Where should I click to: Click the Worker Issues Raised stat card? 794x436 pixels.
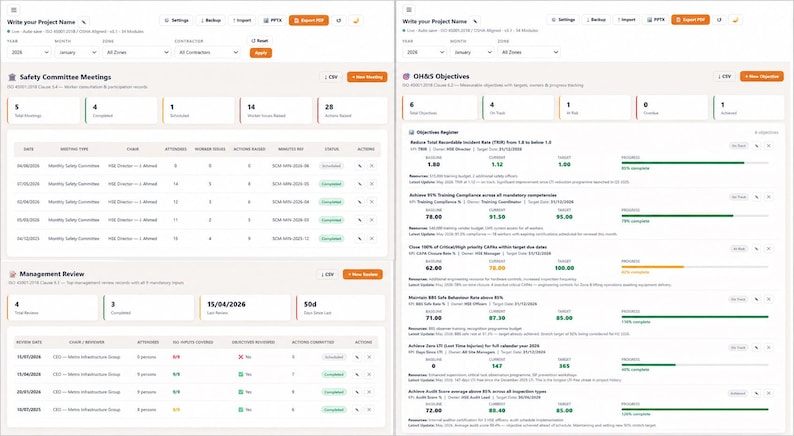(x=276, y=110)
